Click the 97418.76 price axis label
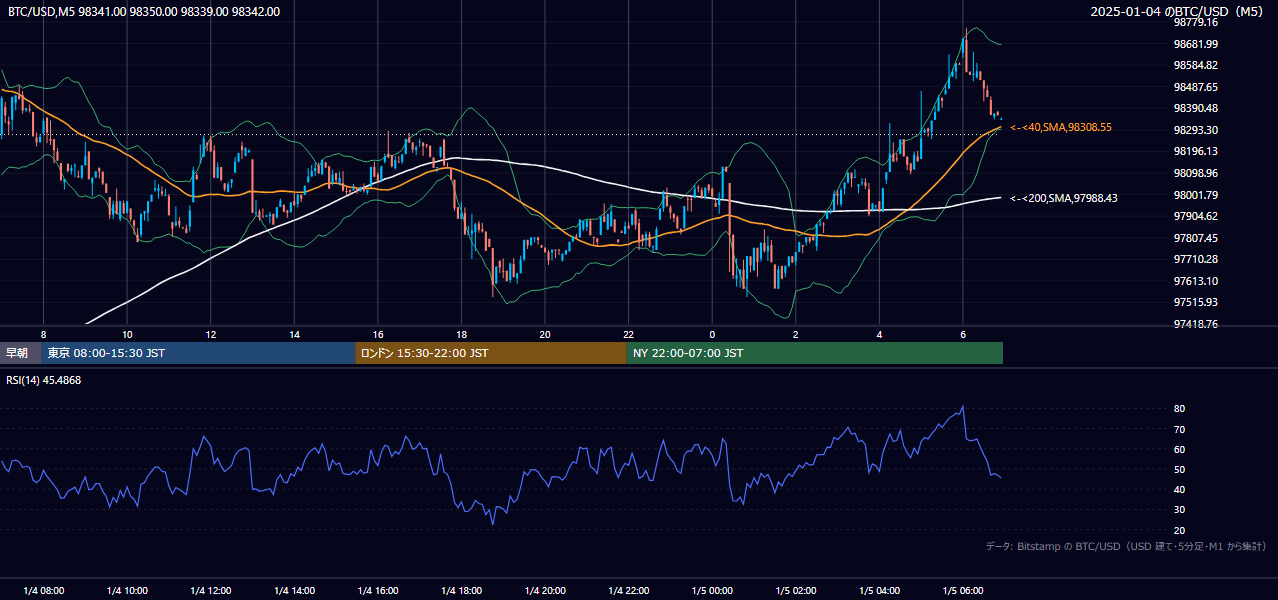This screenshot has width=1278, height=600. (x=1196, y=324)
